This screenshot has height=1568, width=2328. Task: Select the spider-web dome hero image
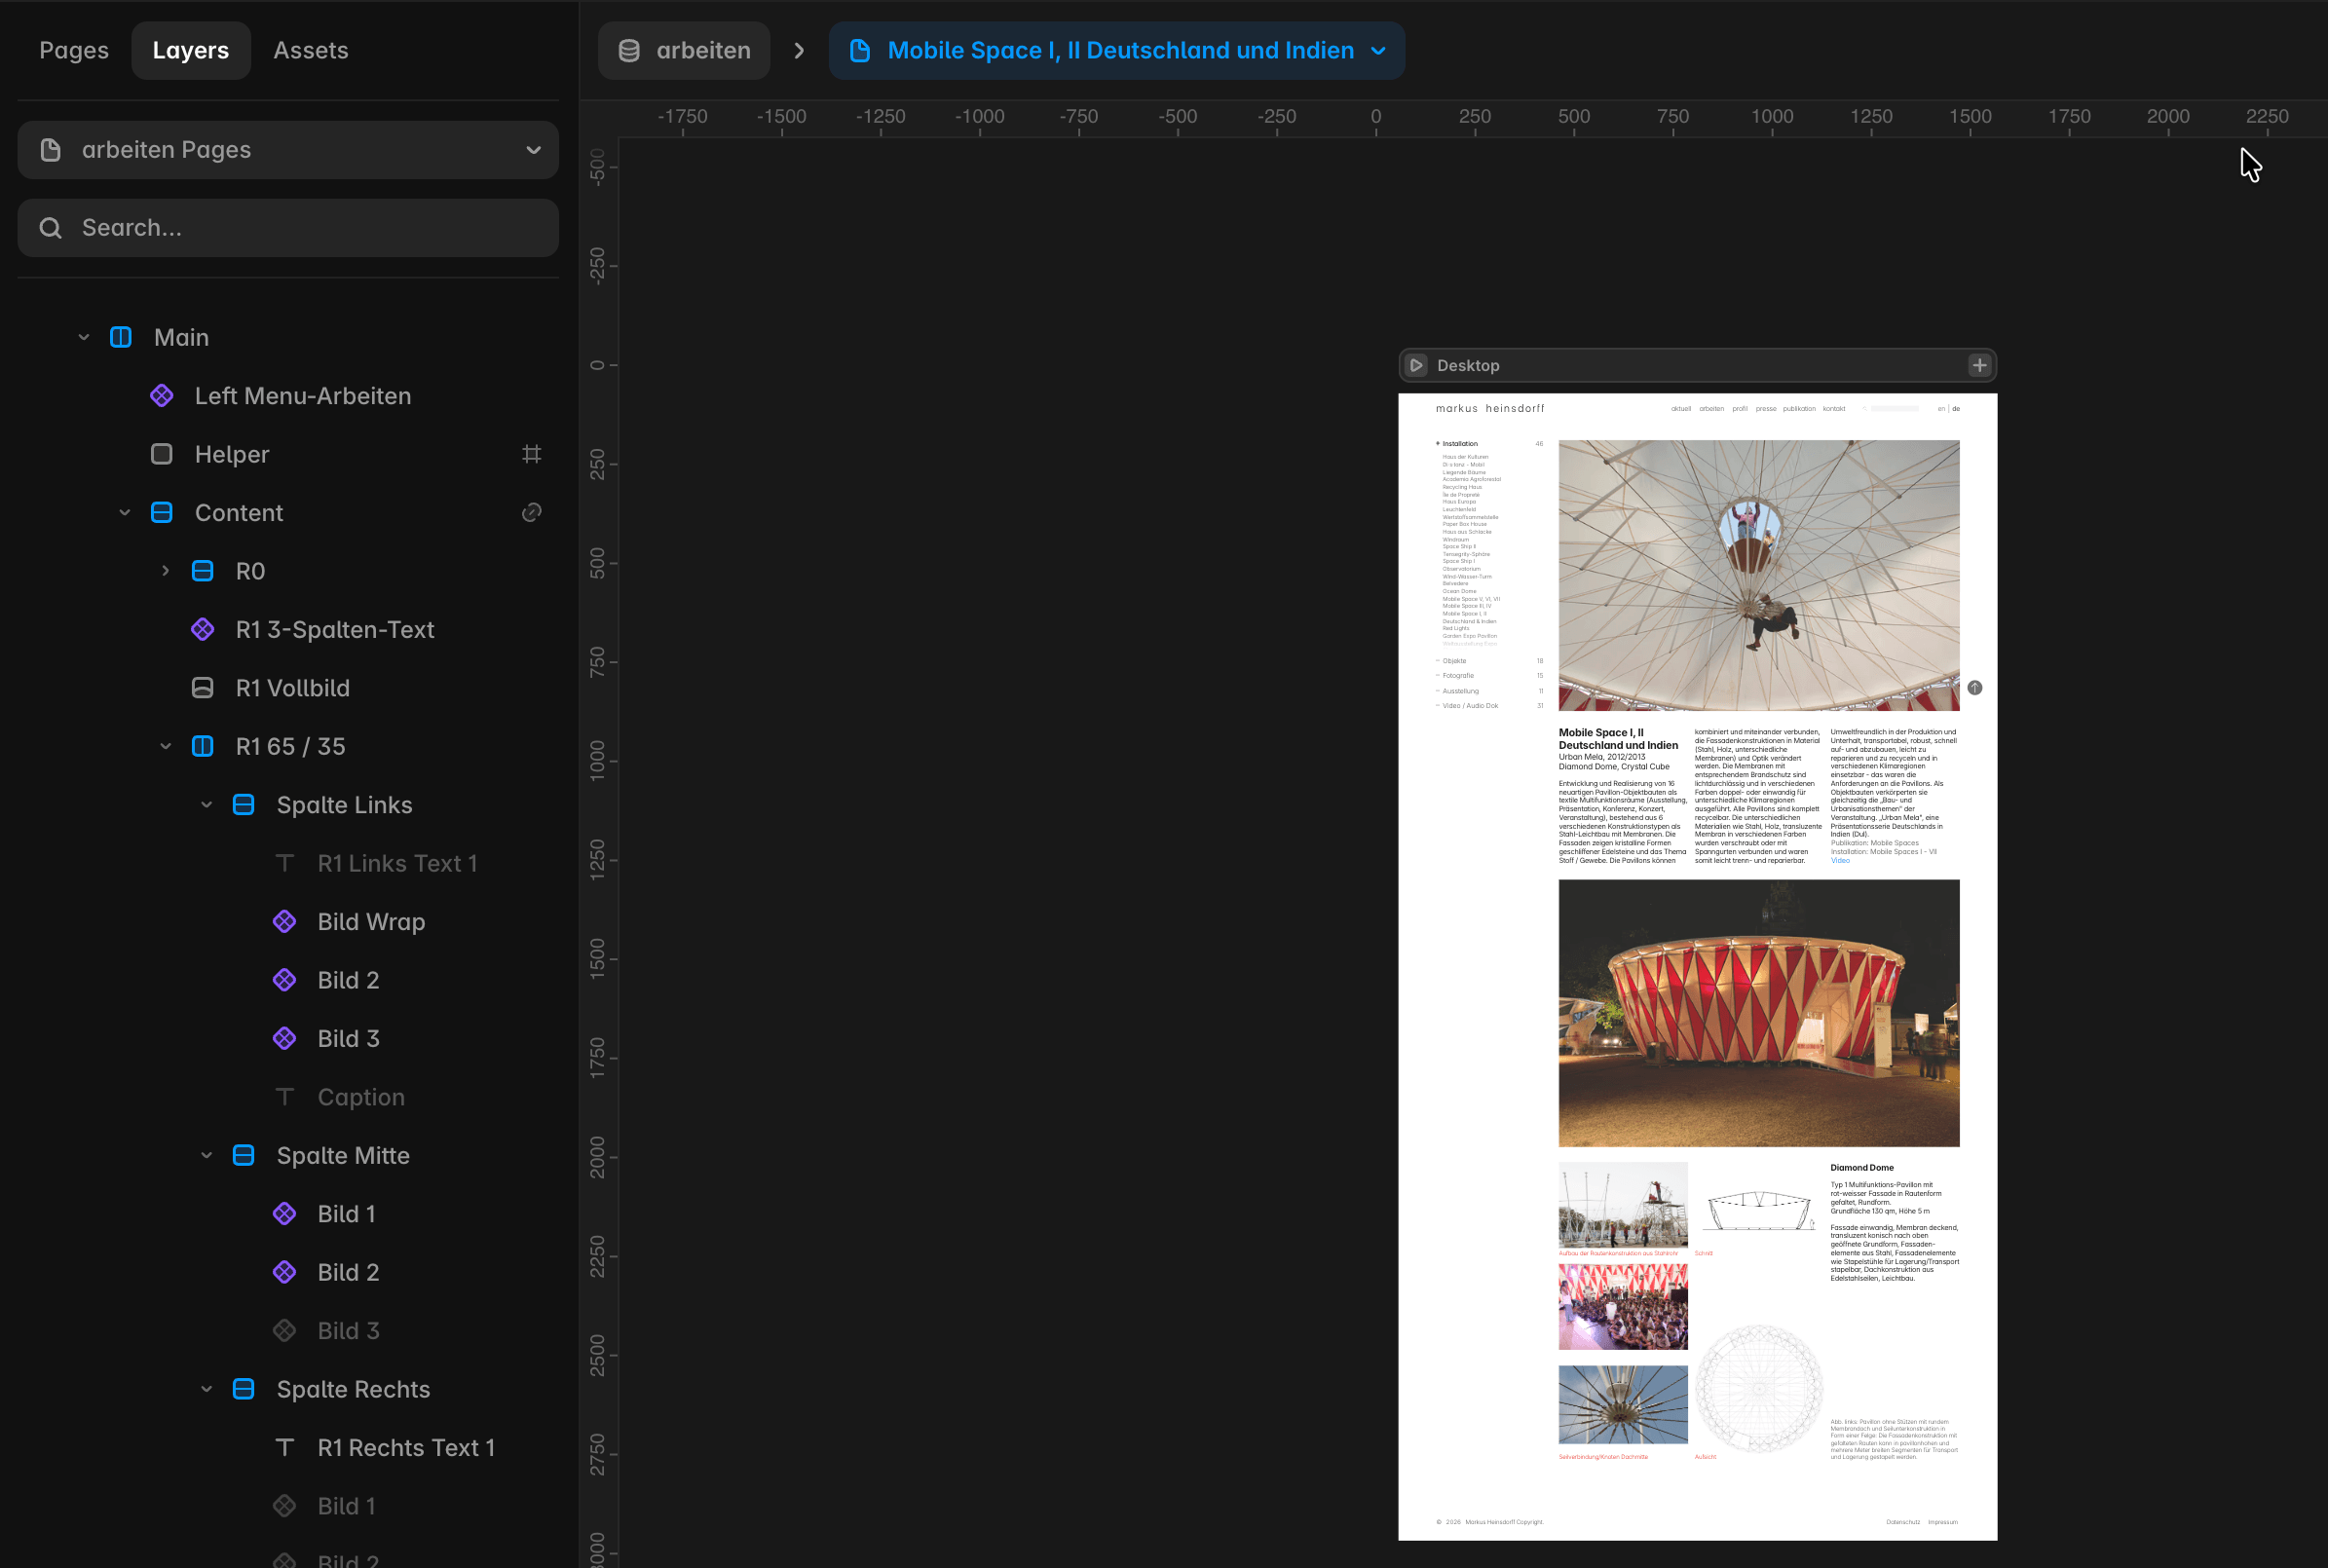tap(1759, 576)
